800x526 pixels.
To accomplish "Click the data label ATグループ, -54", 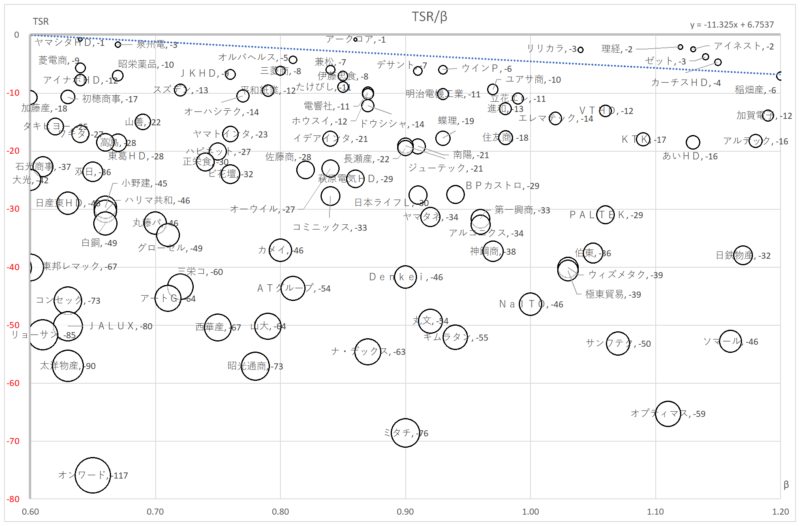I will tap(293, 288).
